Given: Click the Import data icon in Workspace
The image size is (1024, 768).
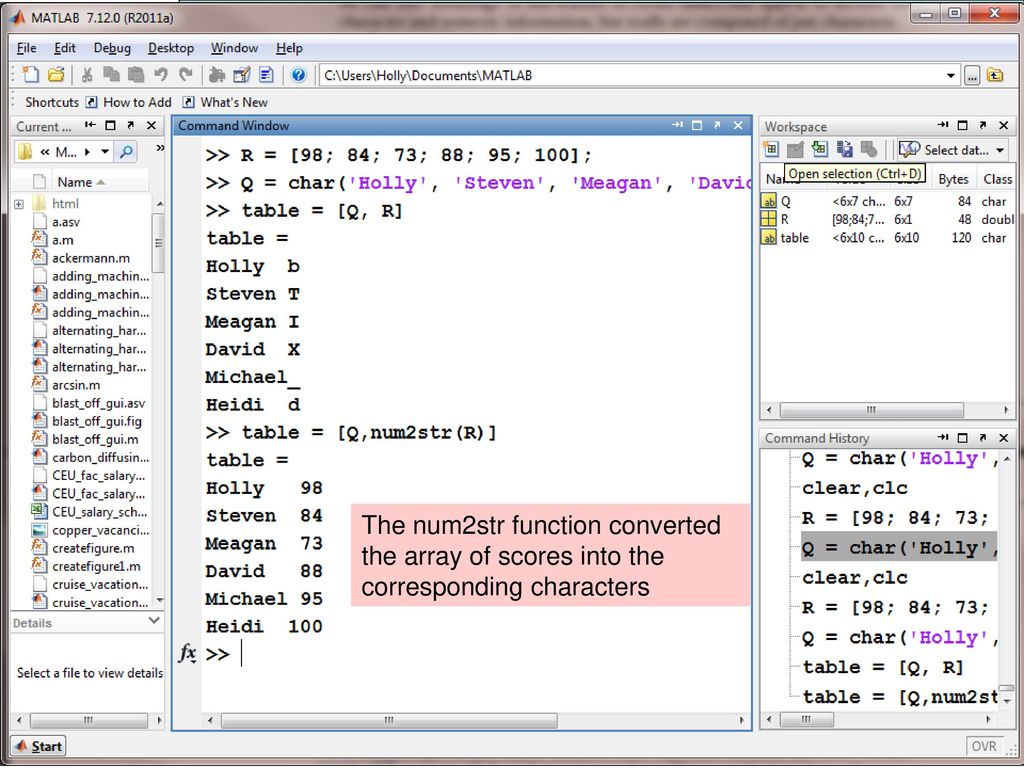Looking at the screenshot, I should (820, 150).
